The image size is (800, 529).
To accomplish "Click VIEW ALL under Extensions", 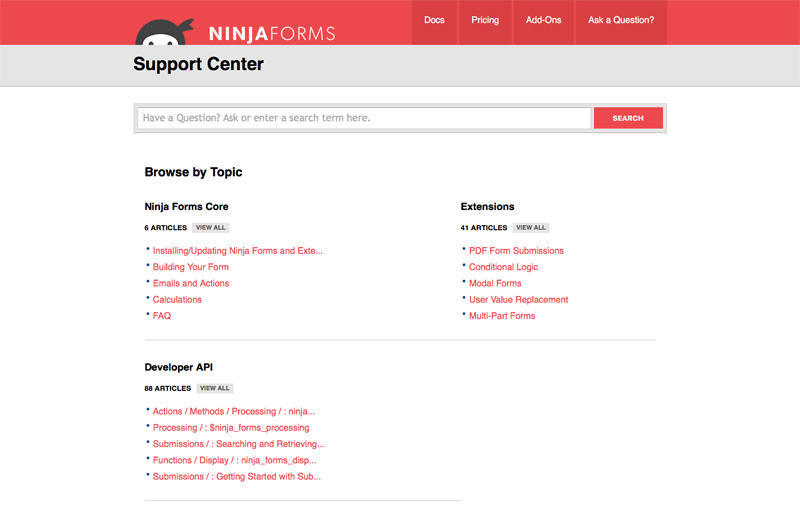I will pos(531,228).
